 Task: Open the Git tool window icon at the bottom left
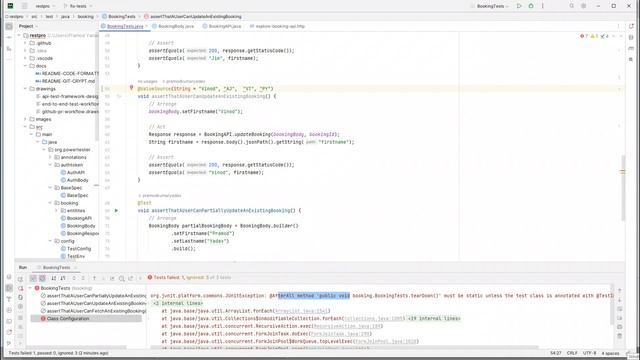click(9, 343)
